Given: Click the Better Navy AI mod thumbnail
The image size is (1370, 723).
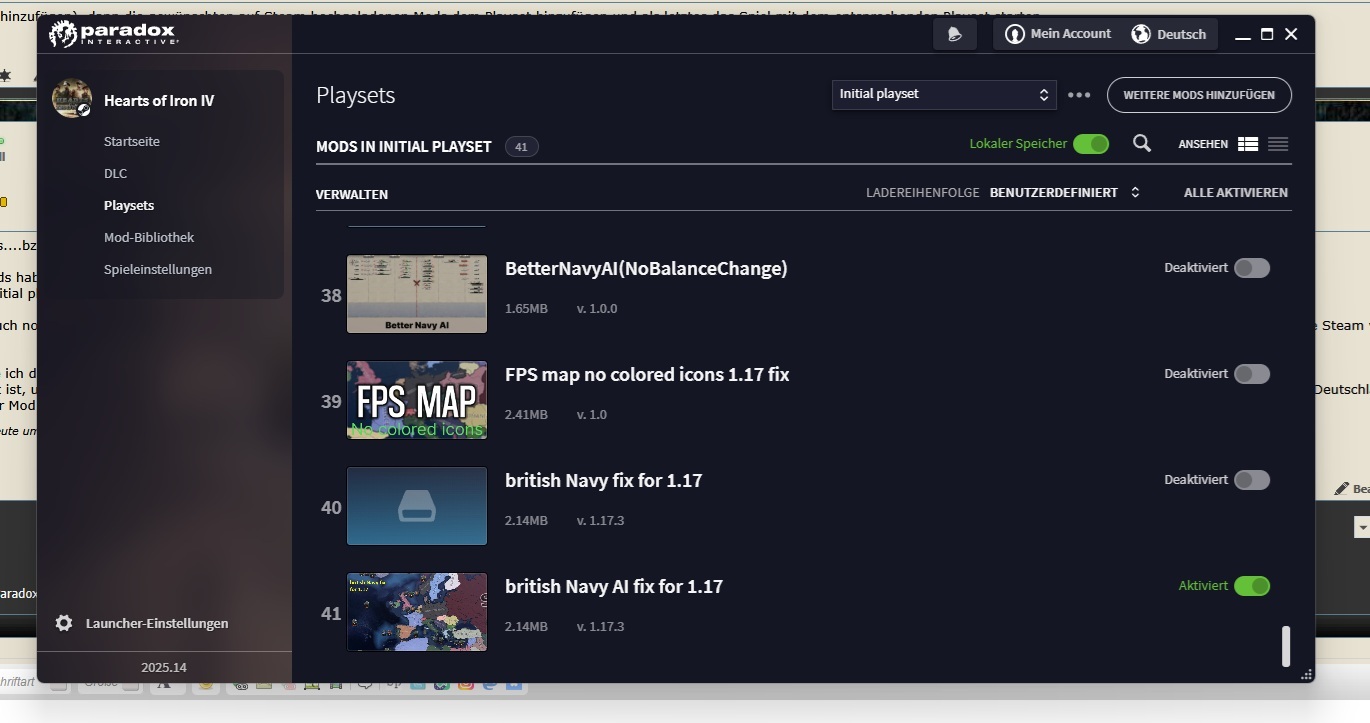Looking at the screenshot, I should [x=417, y=294].
